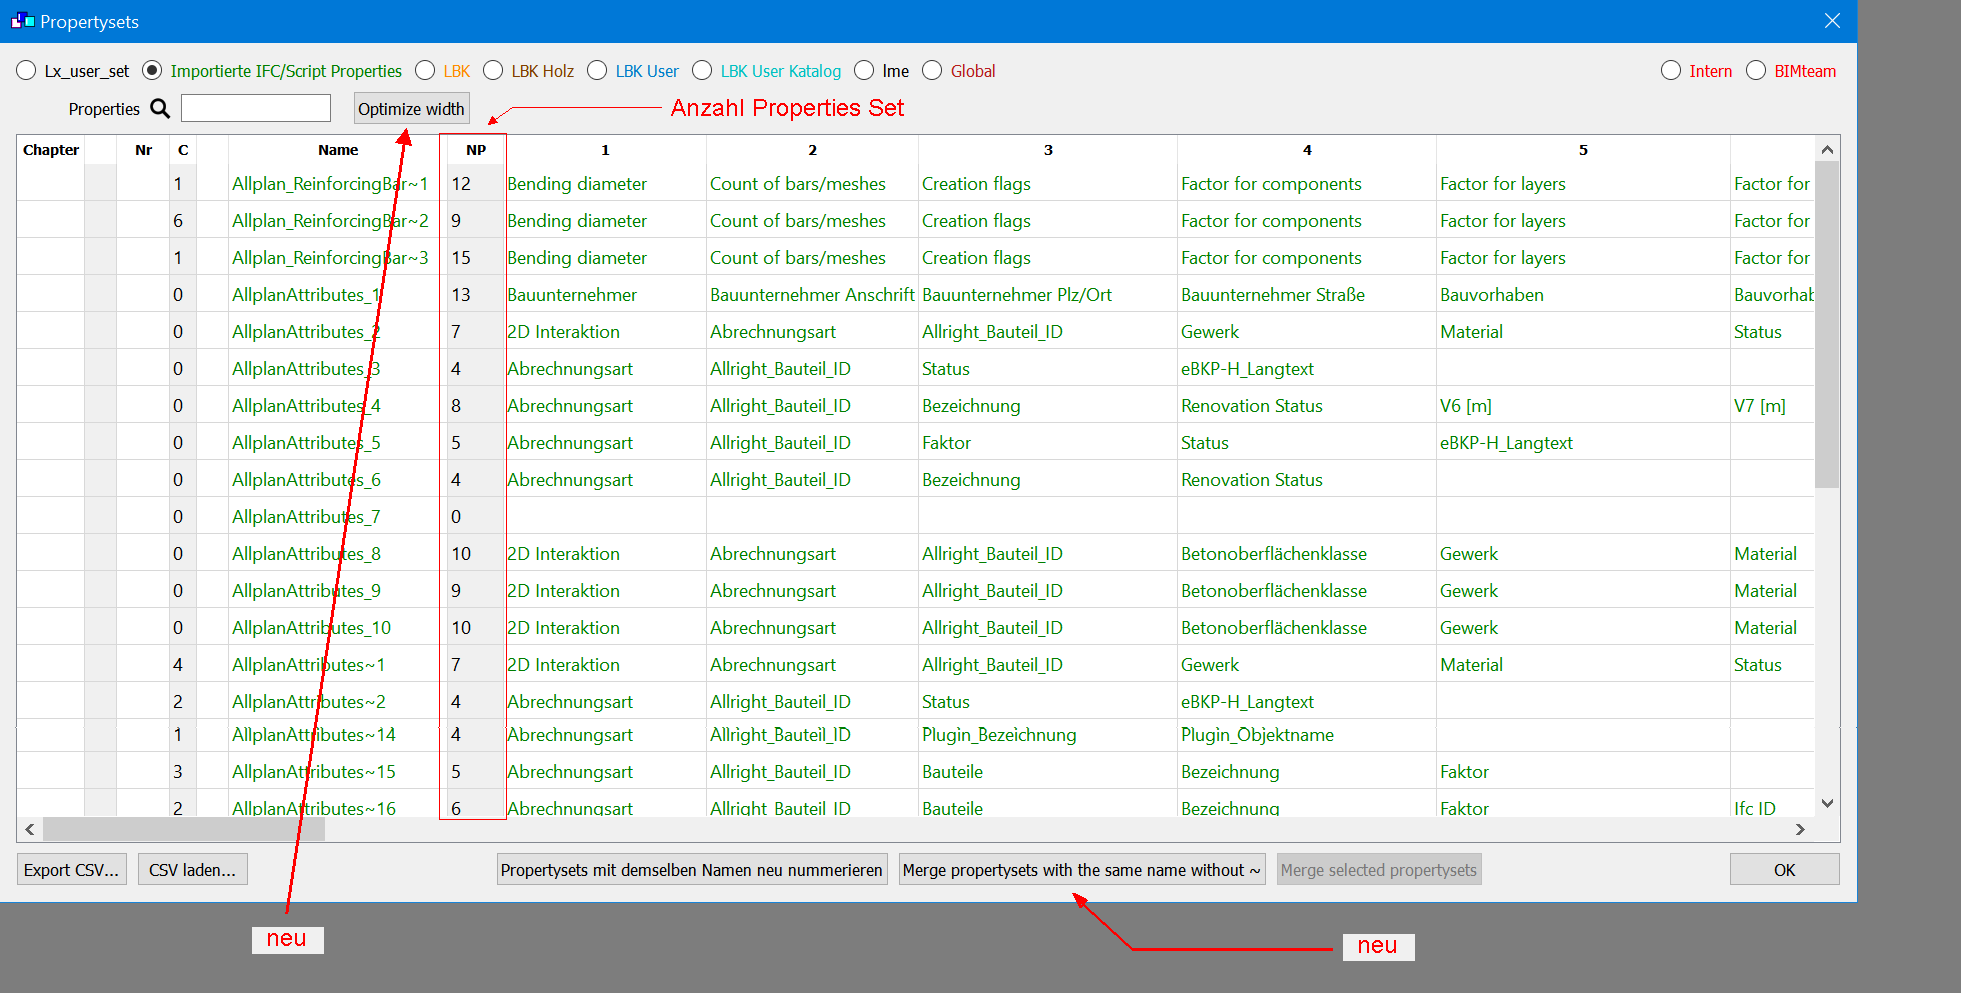Click the Propertysets window title icon

(x=22, y=21)
